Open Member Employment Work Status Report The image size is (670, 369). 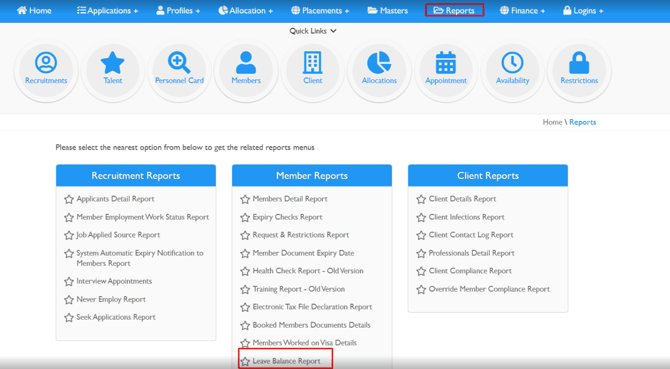pos(143,217)
